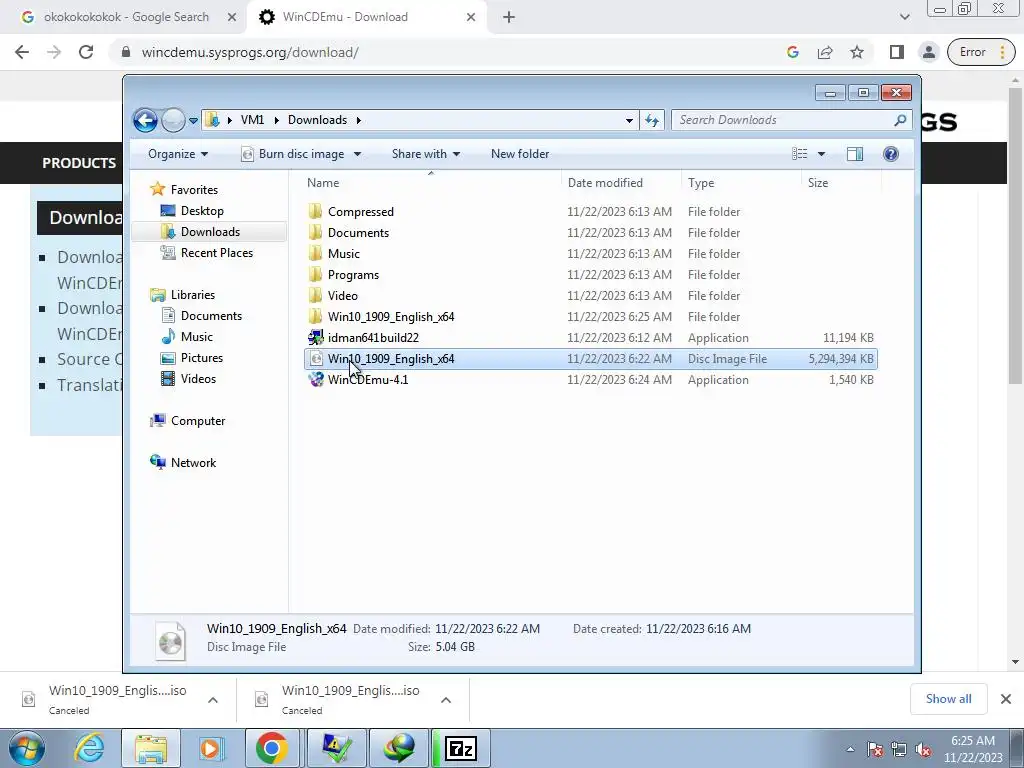Open Windows Start menu
The height and width of the screenshot is (768, 1024).
27,748
